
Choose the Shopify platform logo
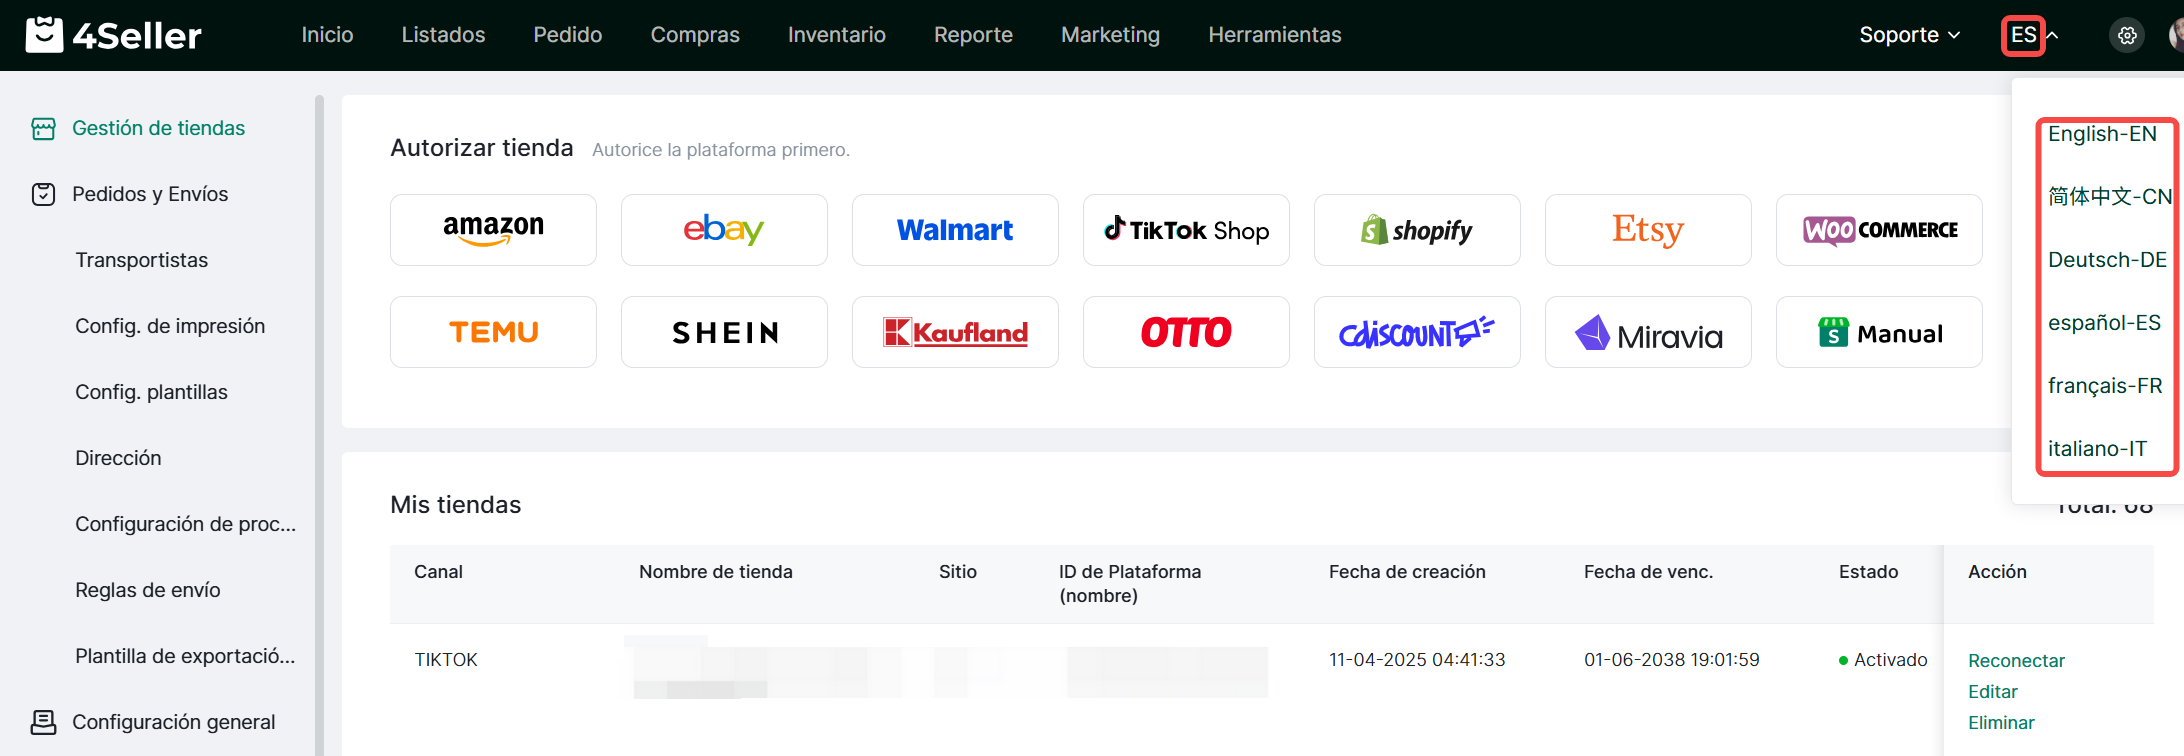point(1417,230)
